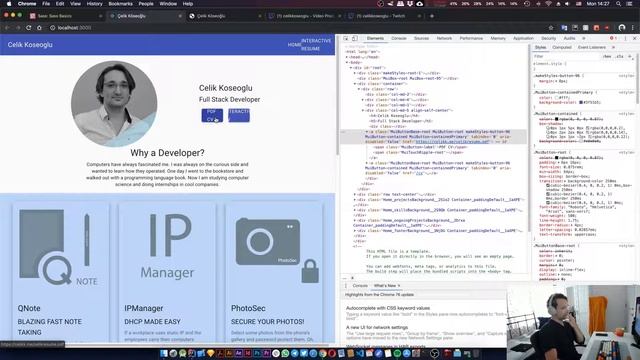Launch Visual Studio Code from dock

tap(360, 353)
